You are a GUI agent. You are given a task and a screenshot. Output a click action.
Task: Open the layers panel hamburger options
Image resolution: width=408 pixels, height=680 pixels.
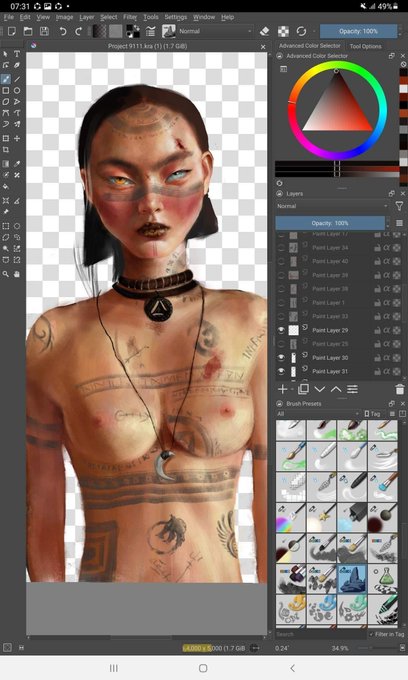coord(400,223)
